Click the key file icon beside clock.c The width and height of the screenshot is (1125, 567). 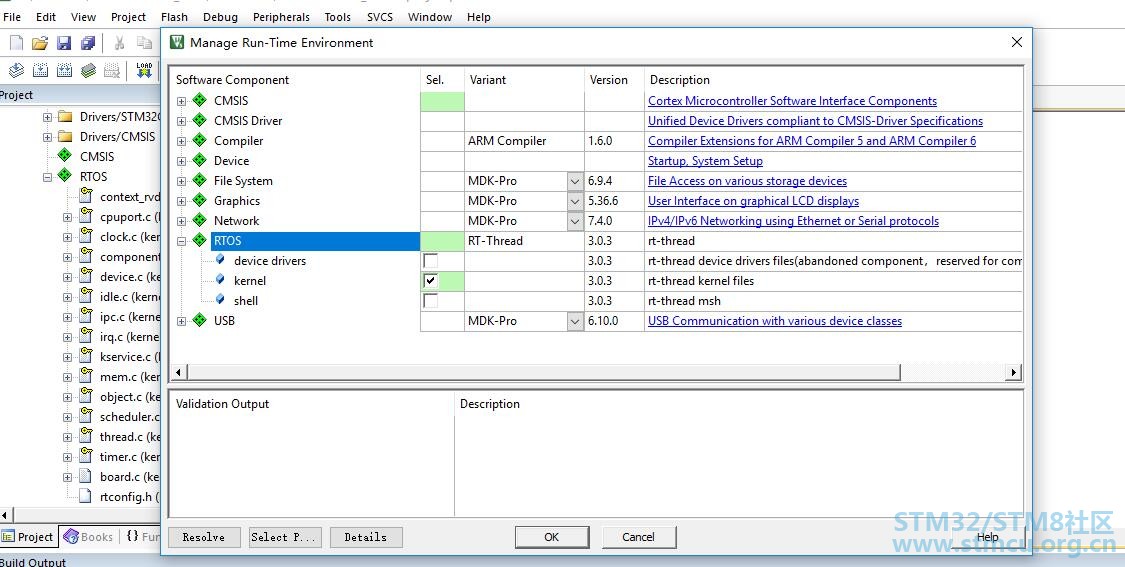(85, 235)
